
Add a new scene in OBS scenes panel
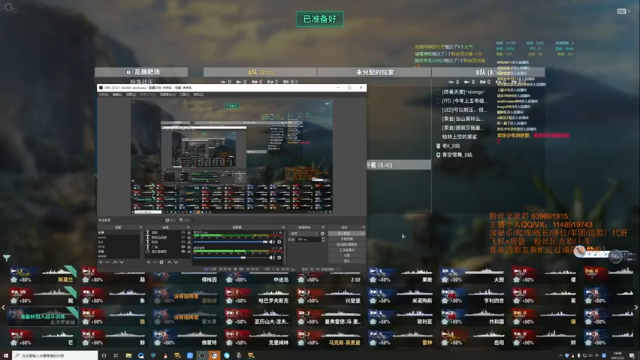point(101,262)
